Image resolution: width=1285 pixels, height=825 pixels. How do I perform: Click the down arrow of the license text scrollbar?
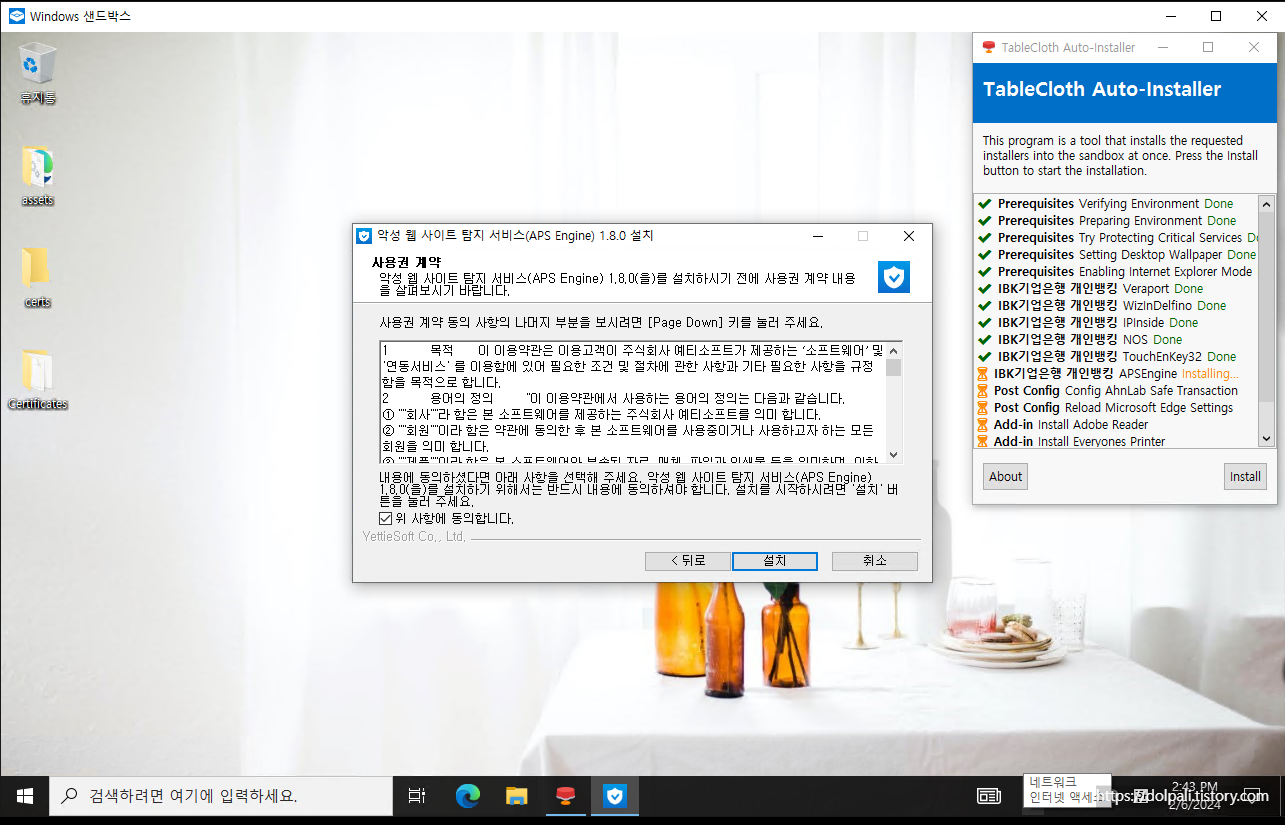click(x=895, y=453)
